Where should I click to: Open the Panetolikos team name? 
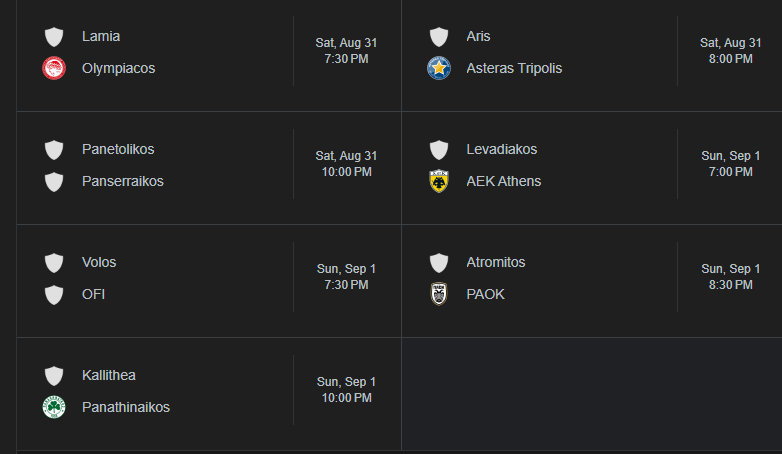pos(118,149)
